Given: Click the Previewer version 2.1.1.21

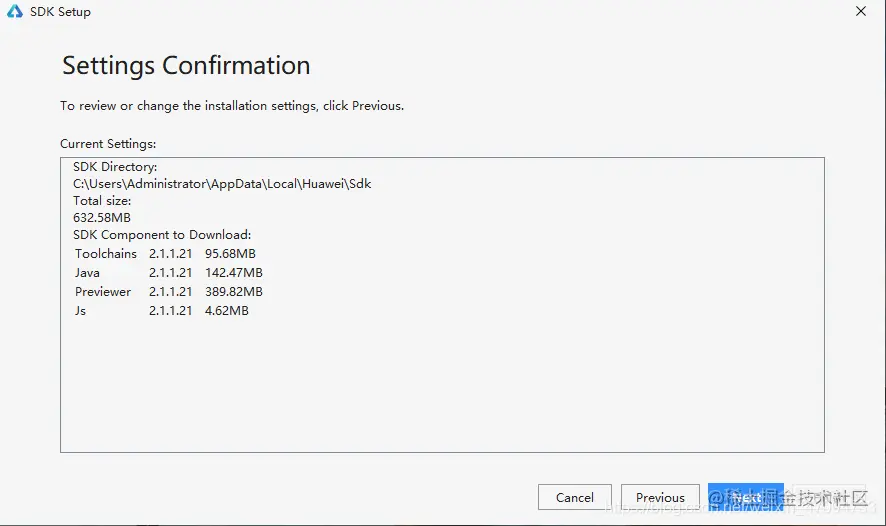Looking at the screenshot, I should coord(171,292).
